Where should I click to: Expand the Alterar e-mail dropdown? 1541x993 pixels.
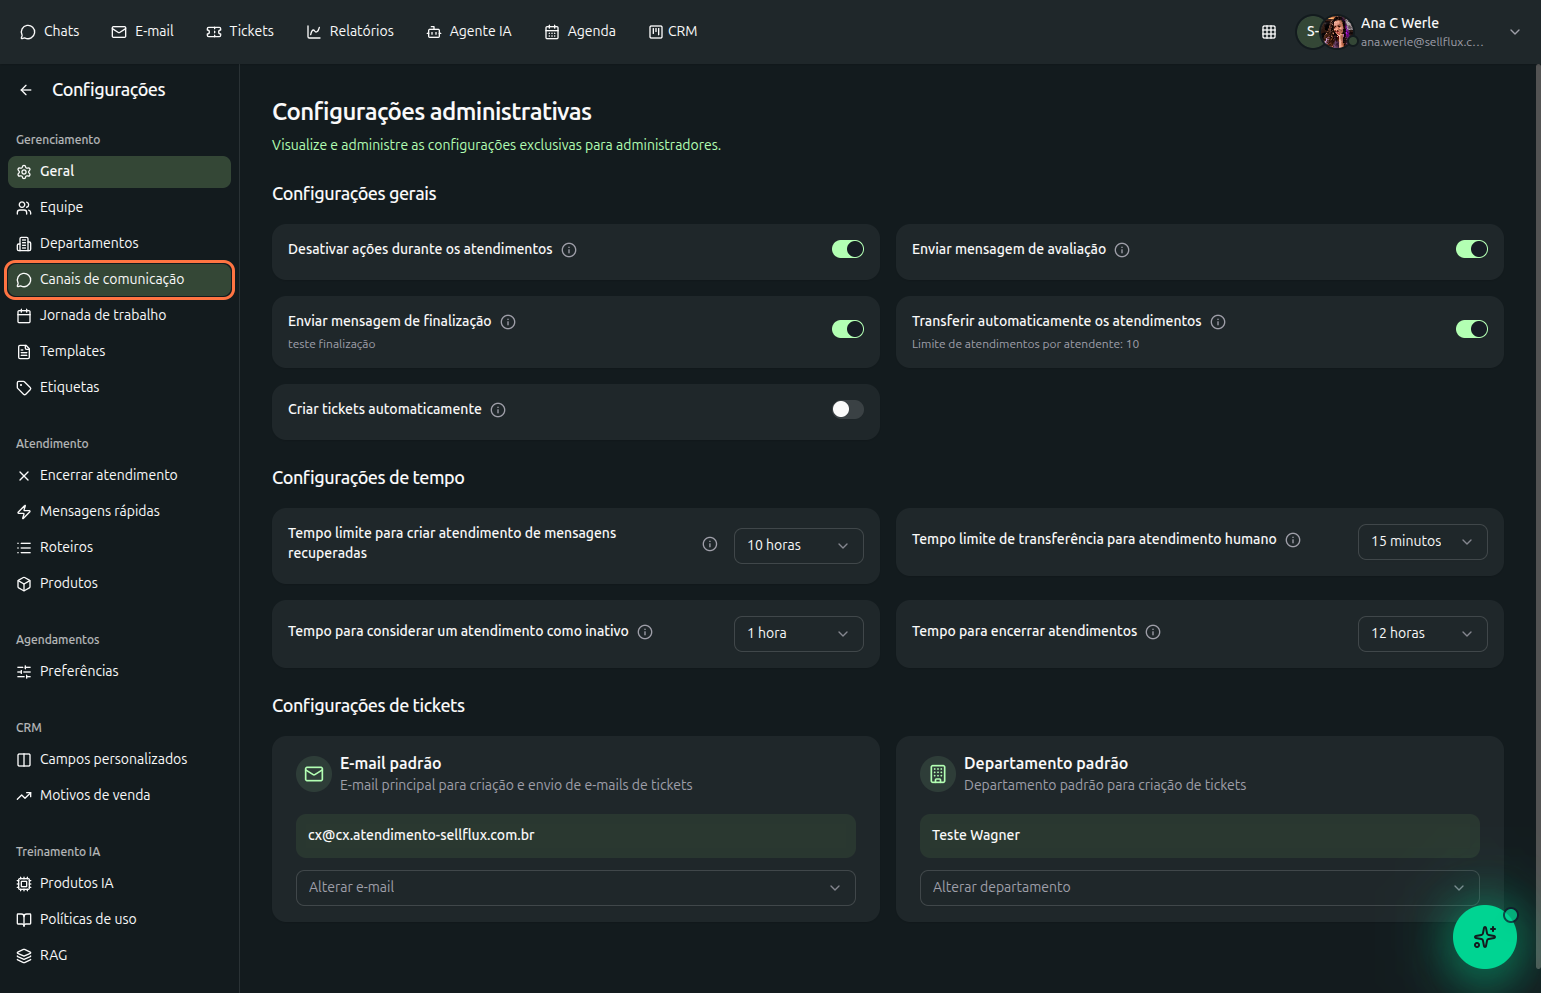[x=575, y=888]
